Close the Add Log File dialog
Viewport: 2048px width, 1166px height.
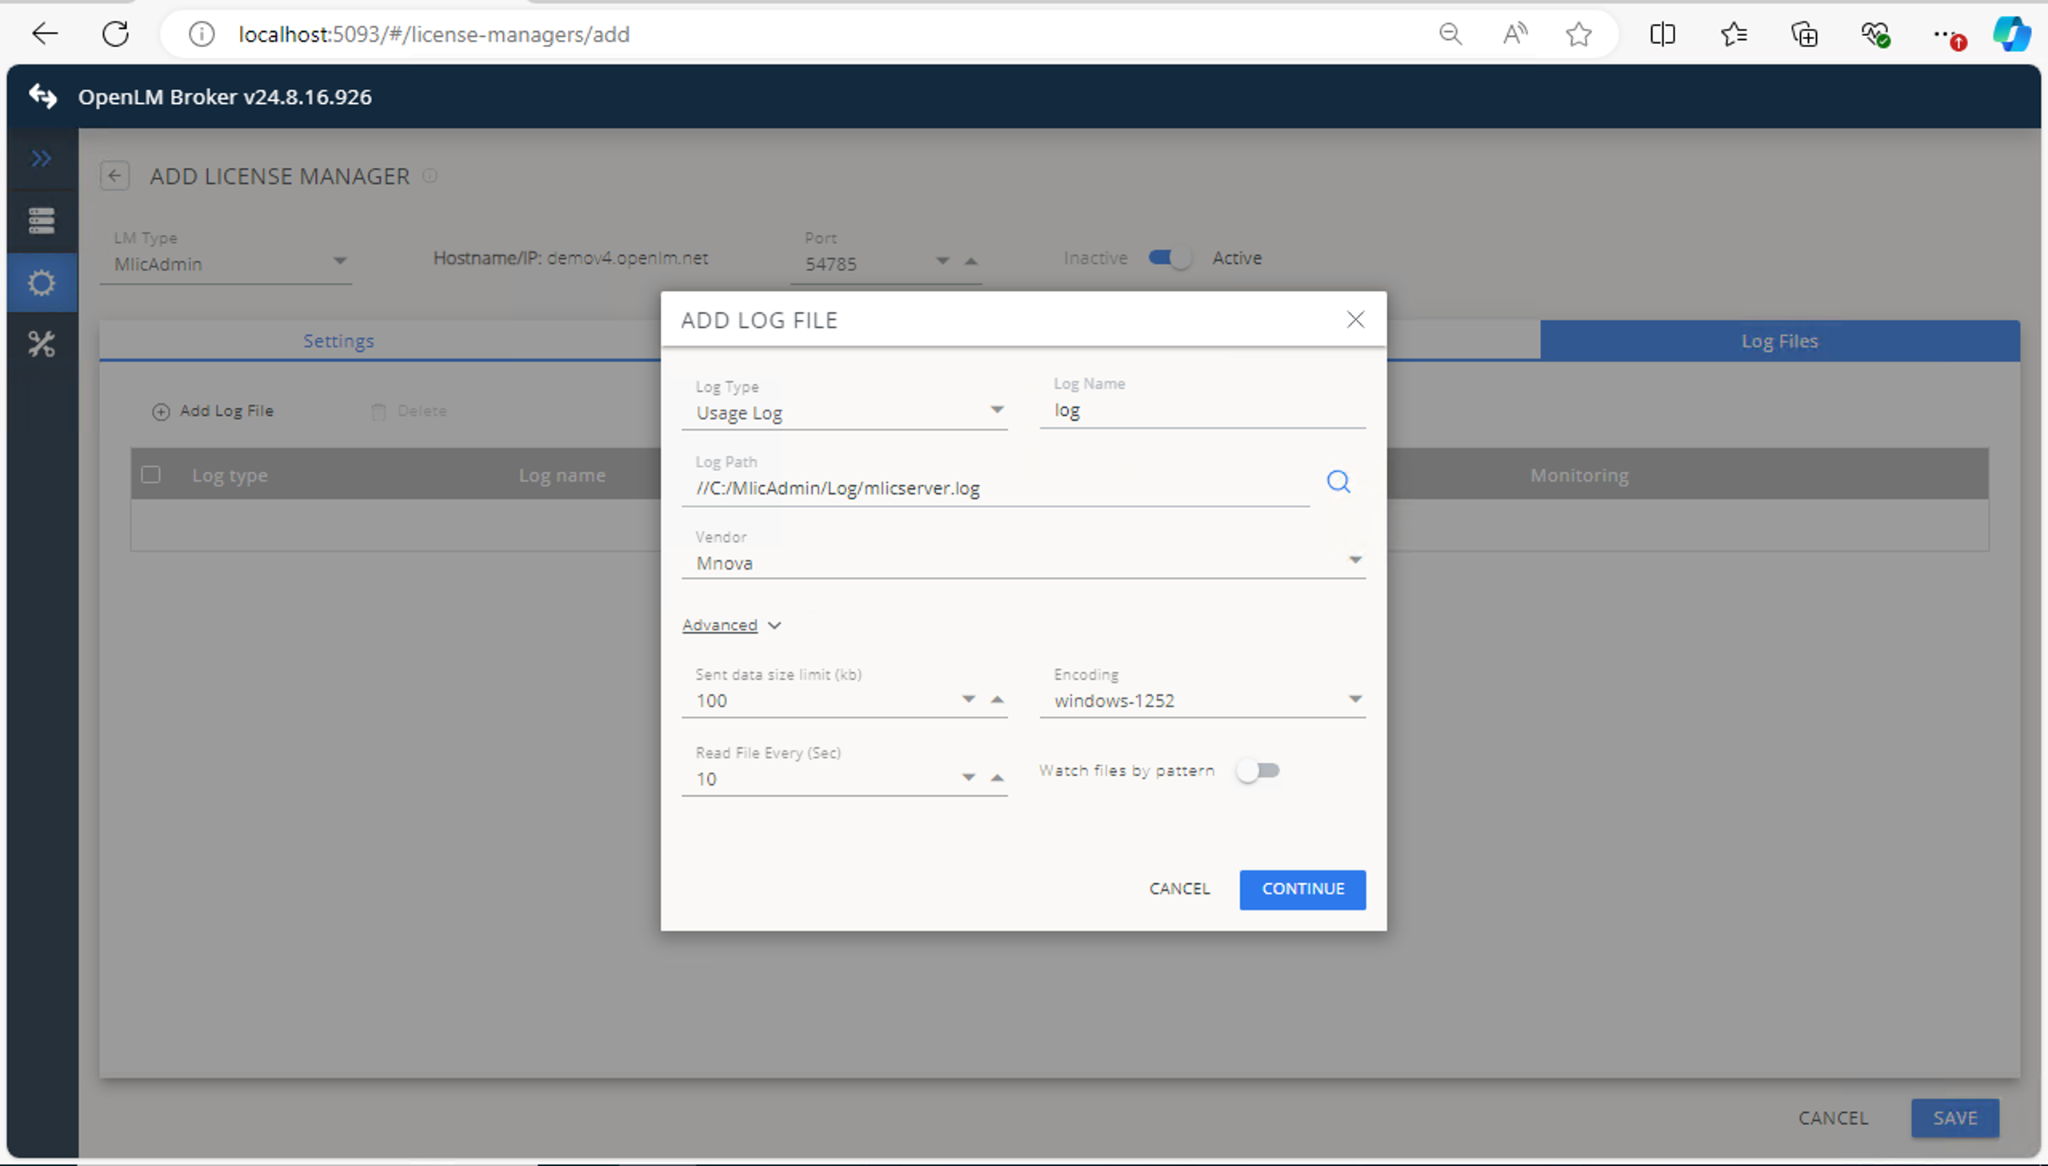[x=1355, y=320]
